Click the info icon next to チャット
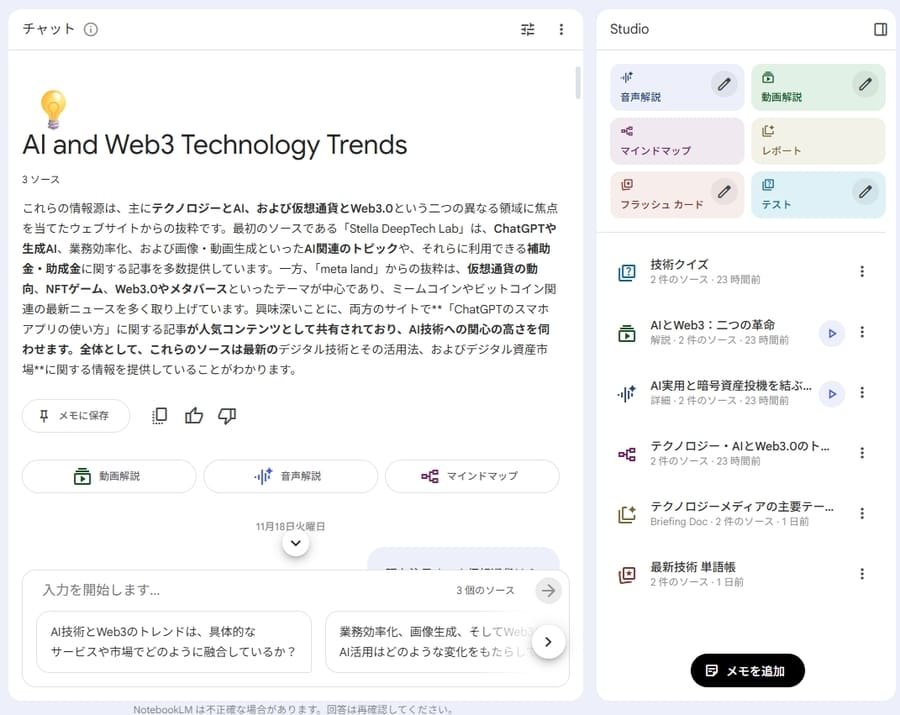 pos(91,29)
